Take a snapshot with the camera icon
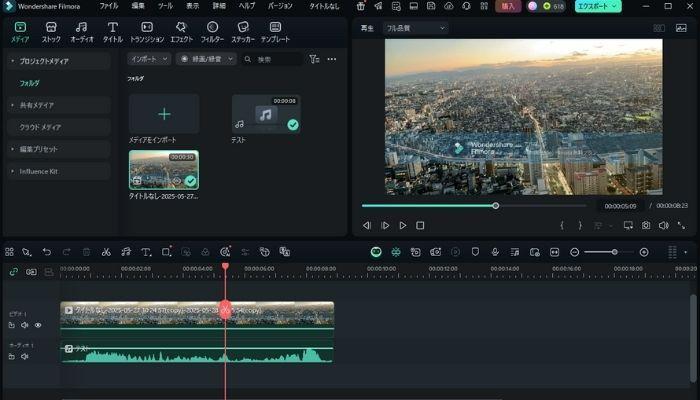This screenshot has width=700, height=400. [646, 226]
